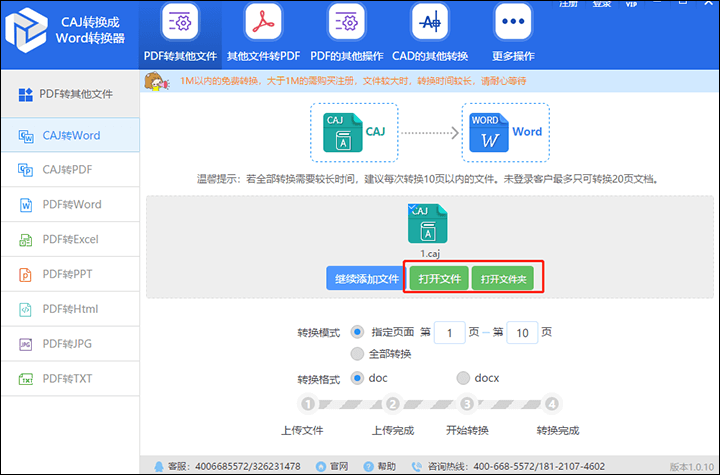Switch to CAJ转PDF in sidebar
The height and width of the screenshot is (475, 720).
[70, 170]
